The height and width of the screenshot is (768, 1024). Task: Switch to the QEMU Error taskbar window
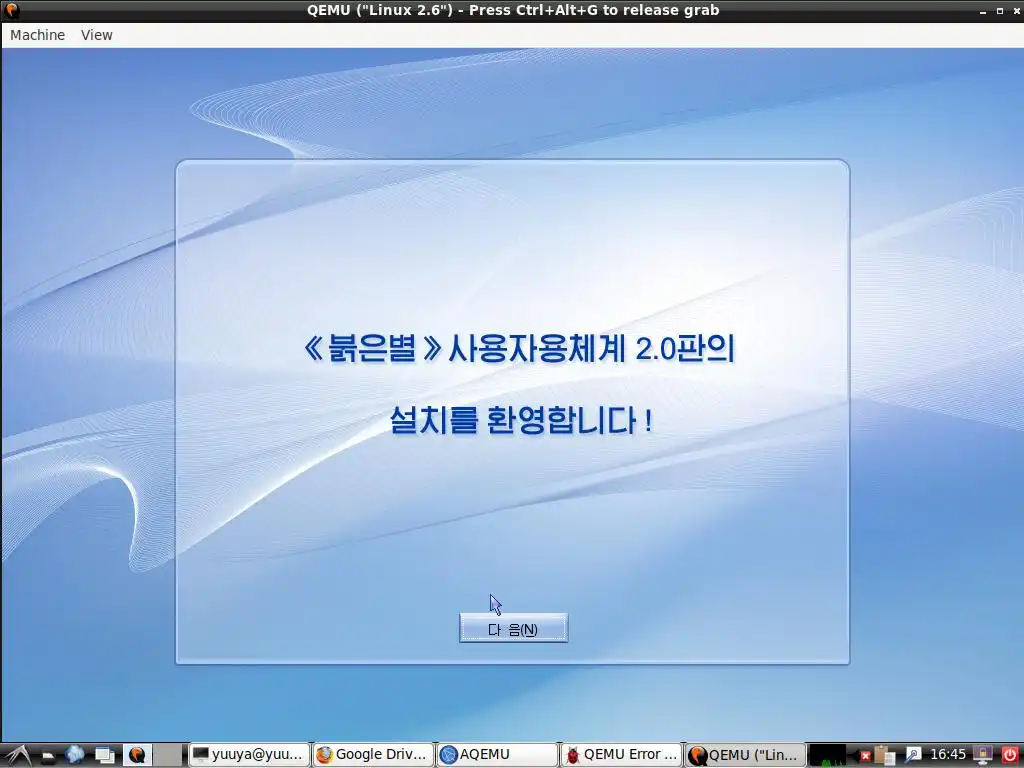tap(620, 755)
